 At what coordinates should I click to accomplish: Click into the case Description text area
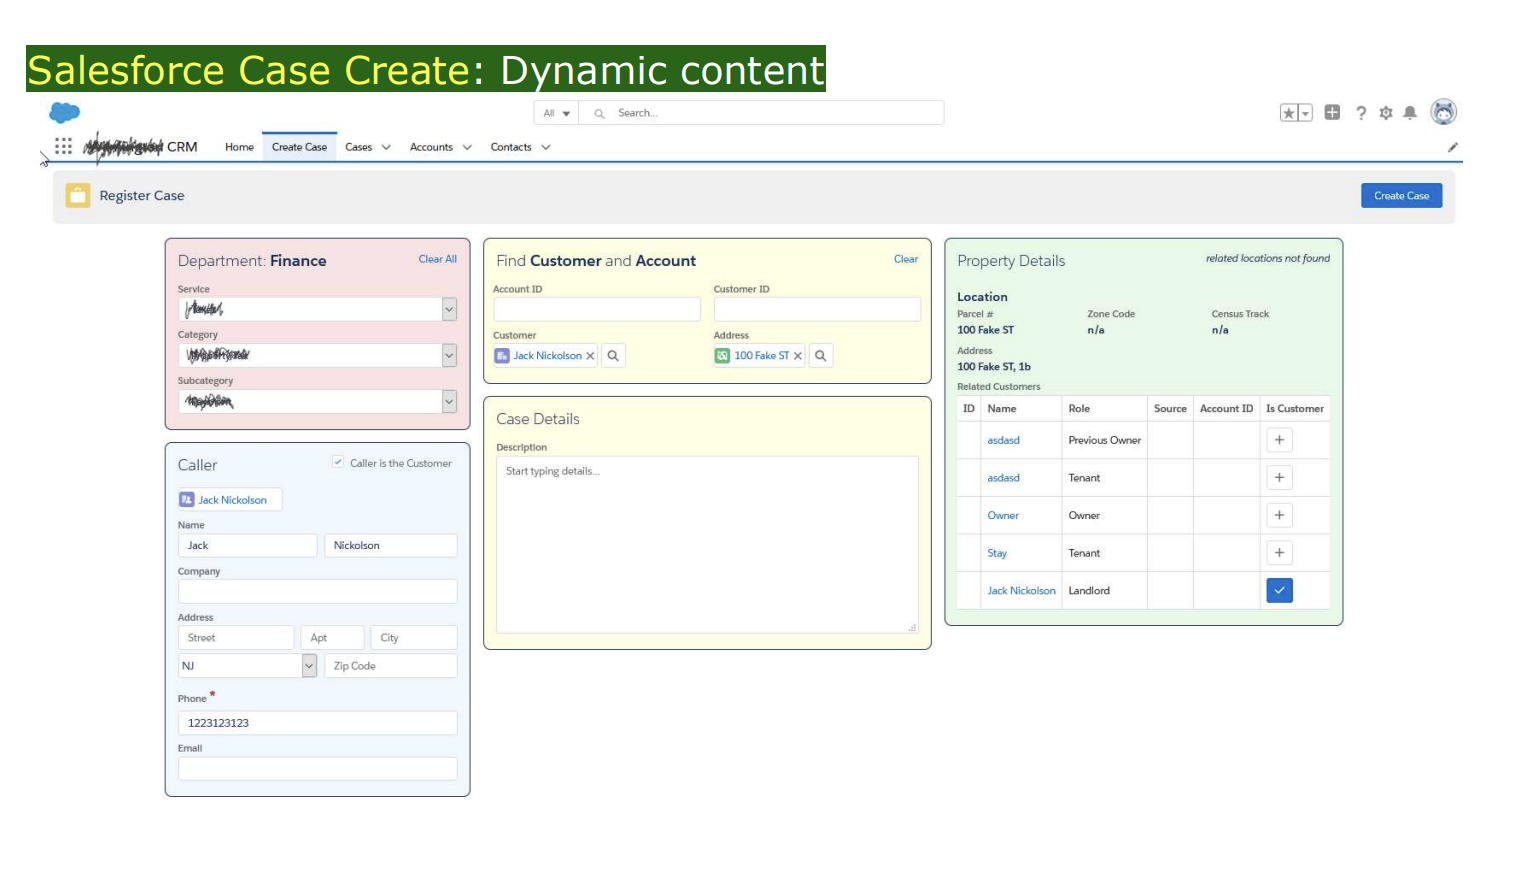707,545
